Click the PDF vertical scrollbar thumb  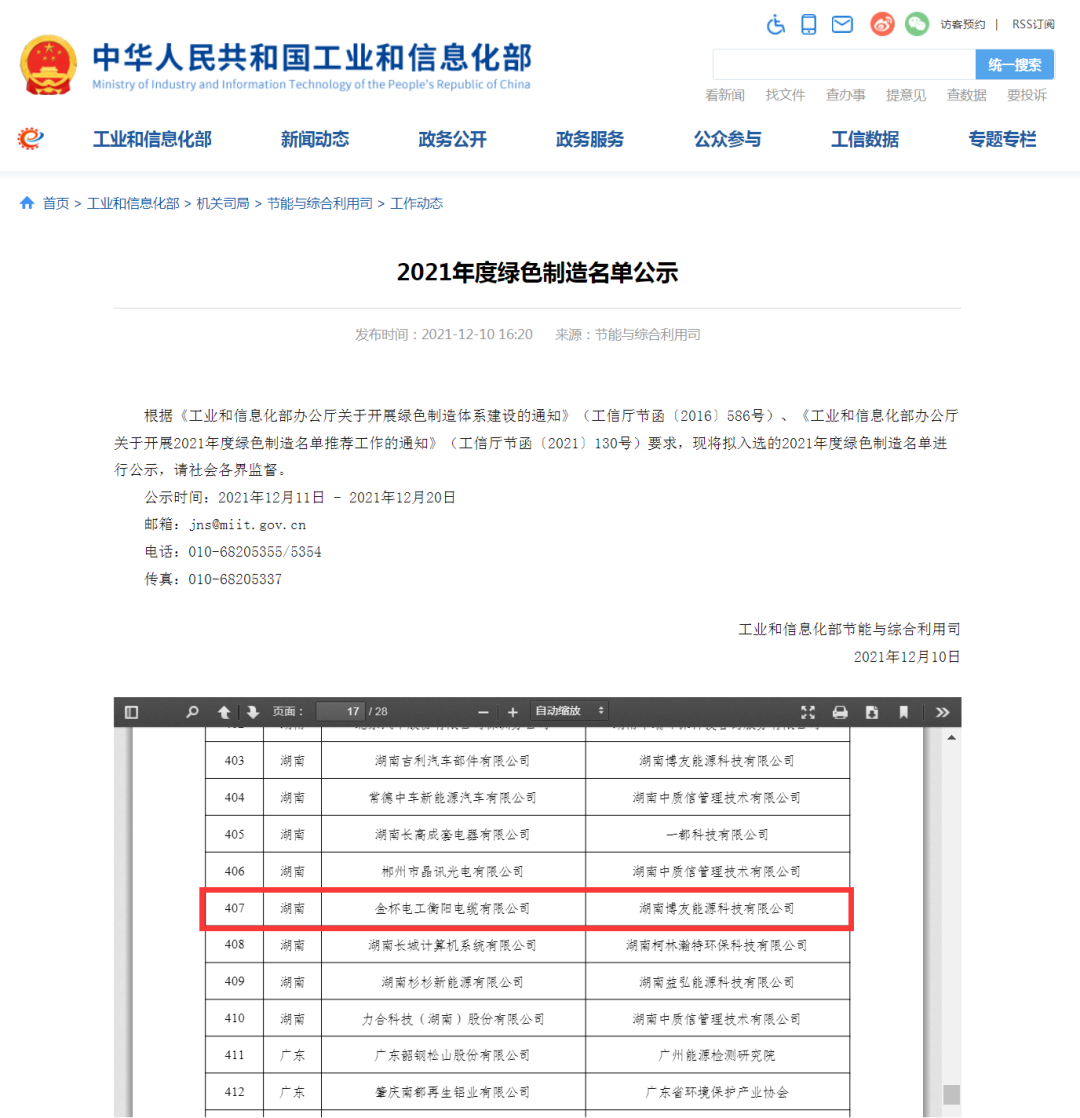951,1094
